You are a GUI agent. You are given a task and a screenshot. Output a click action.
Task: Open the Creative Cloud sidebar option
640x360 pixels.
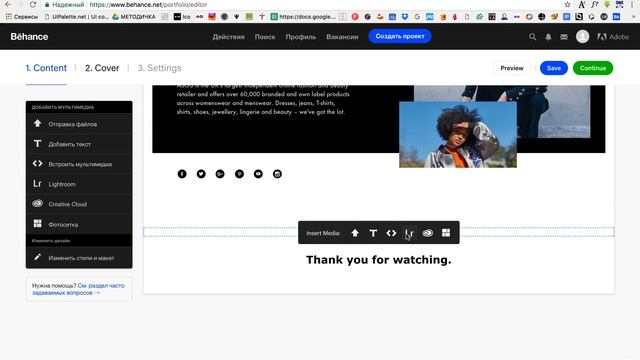click(79, 204)
